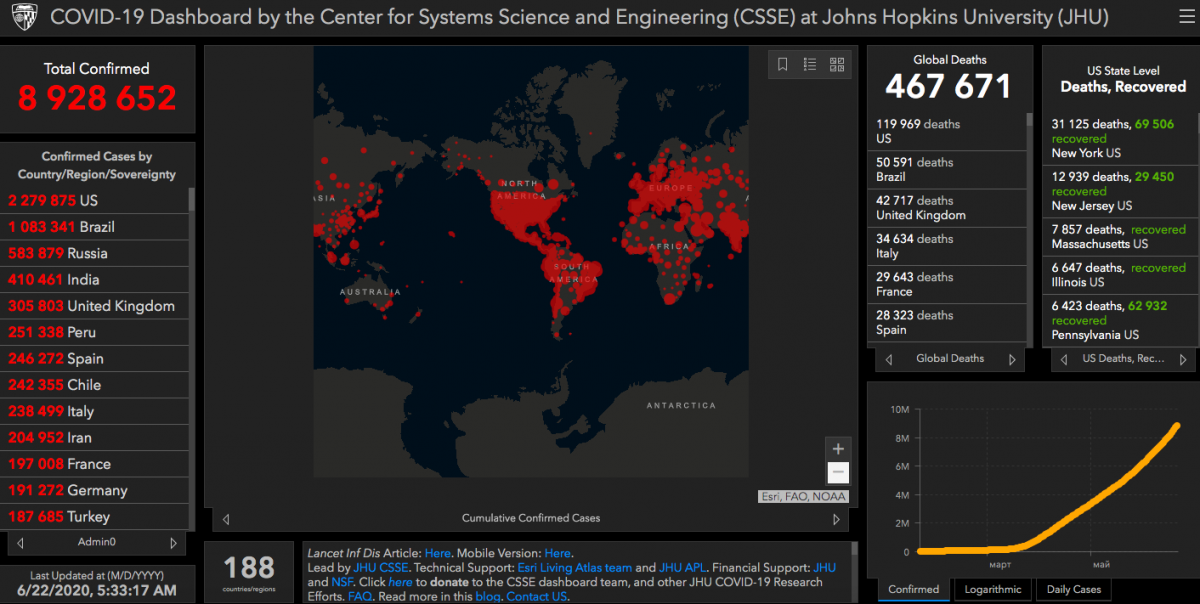
Task: Select India in confirmed cases list
Action: 94,280
